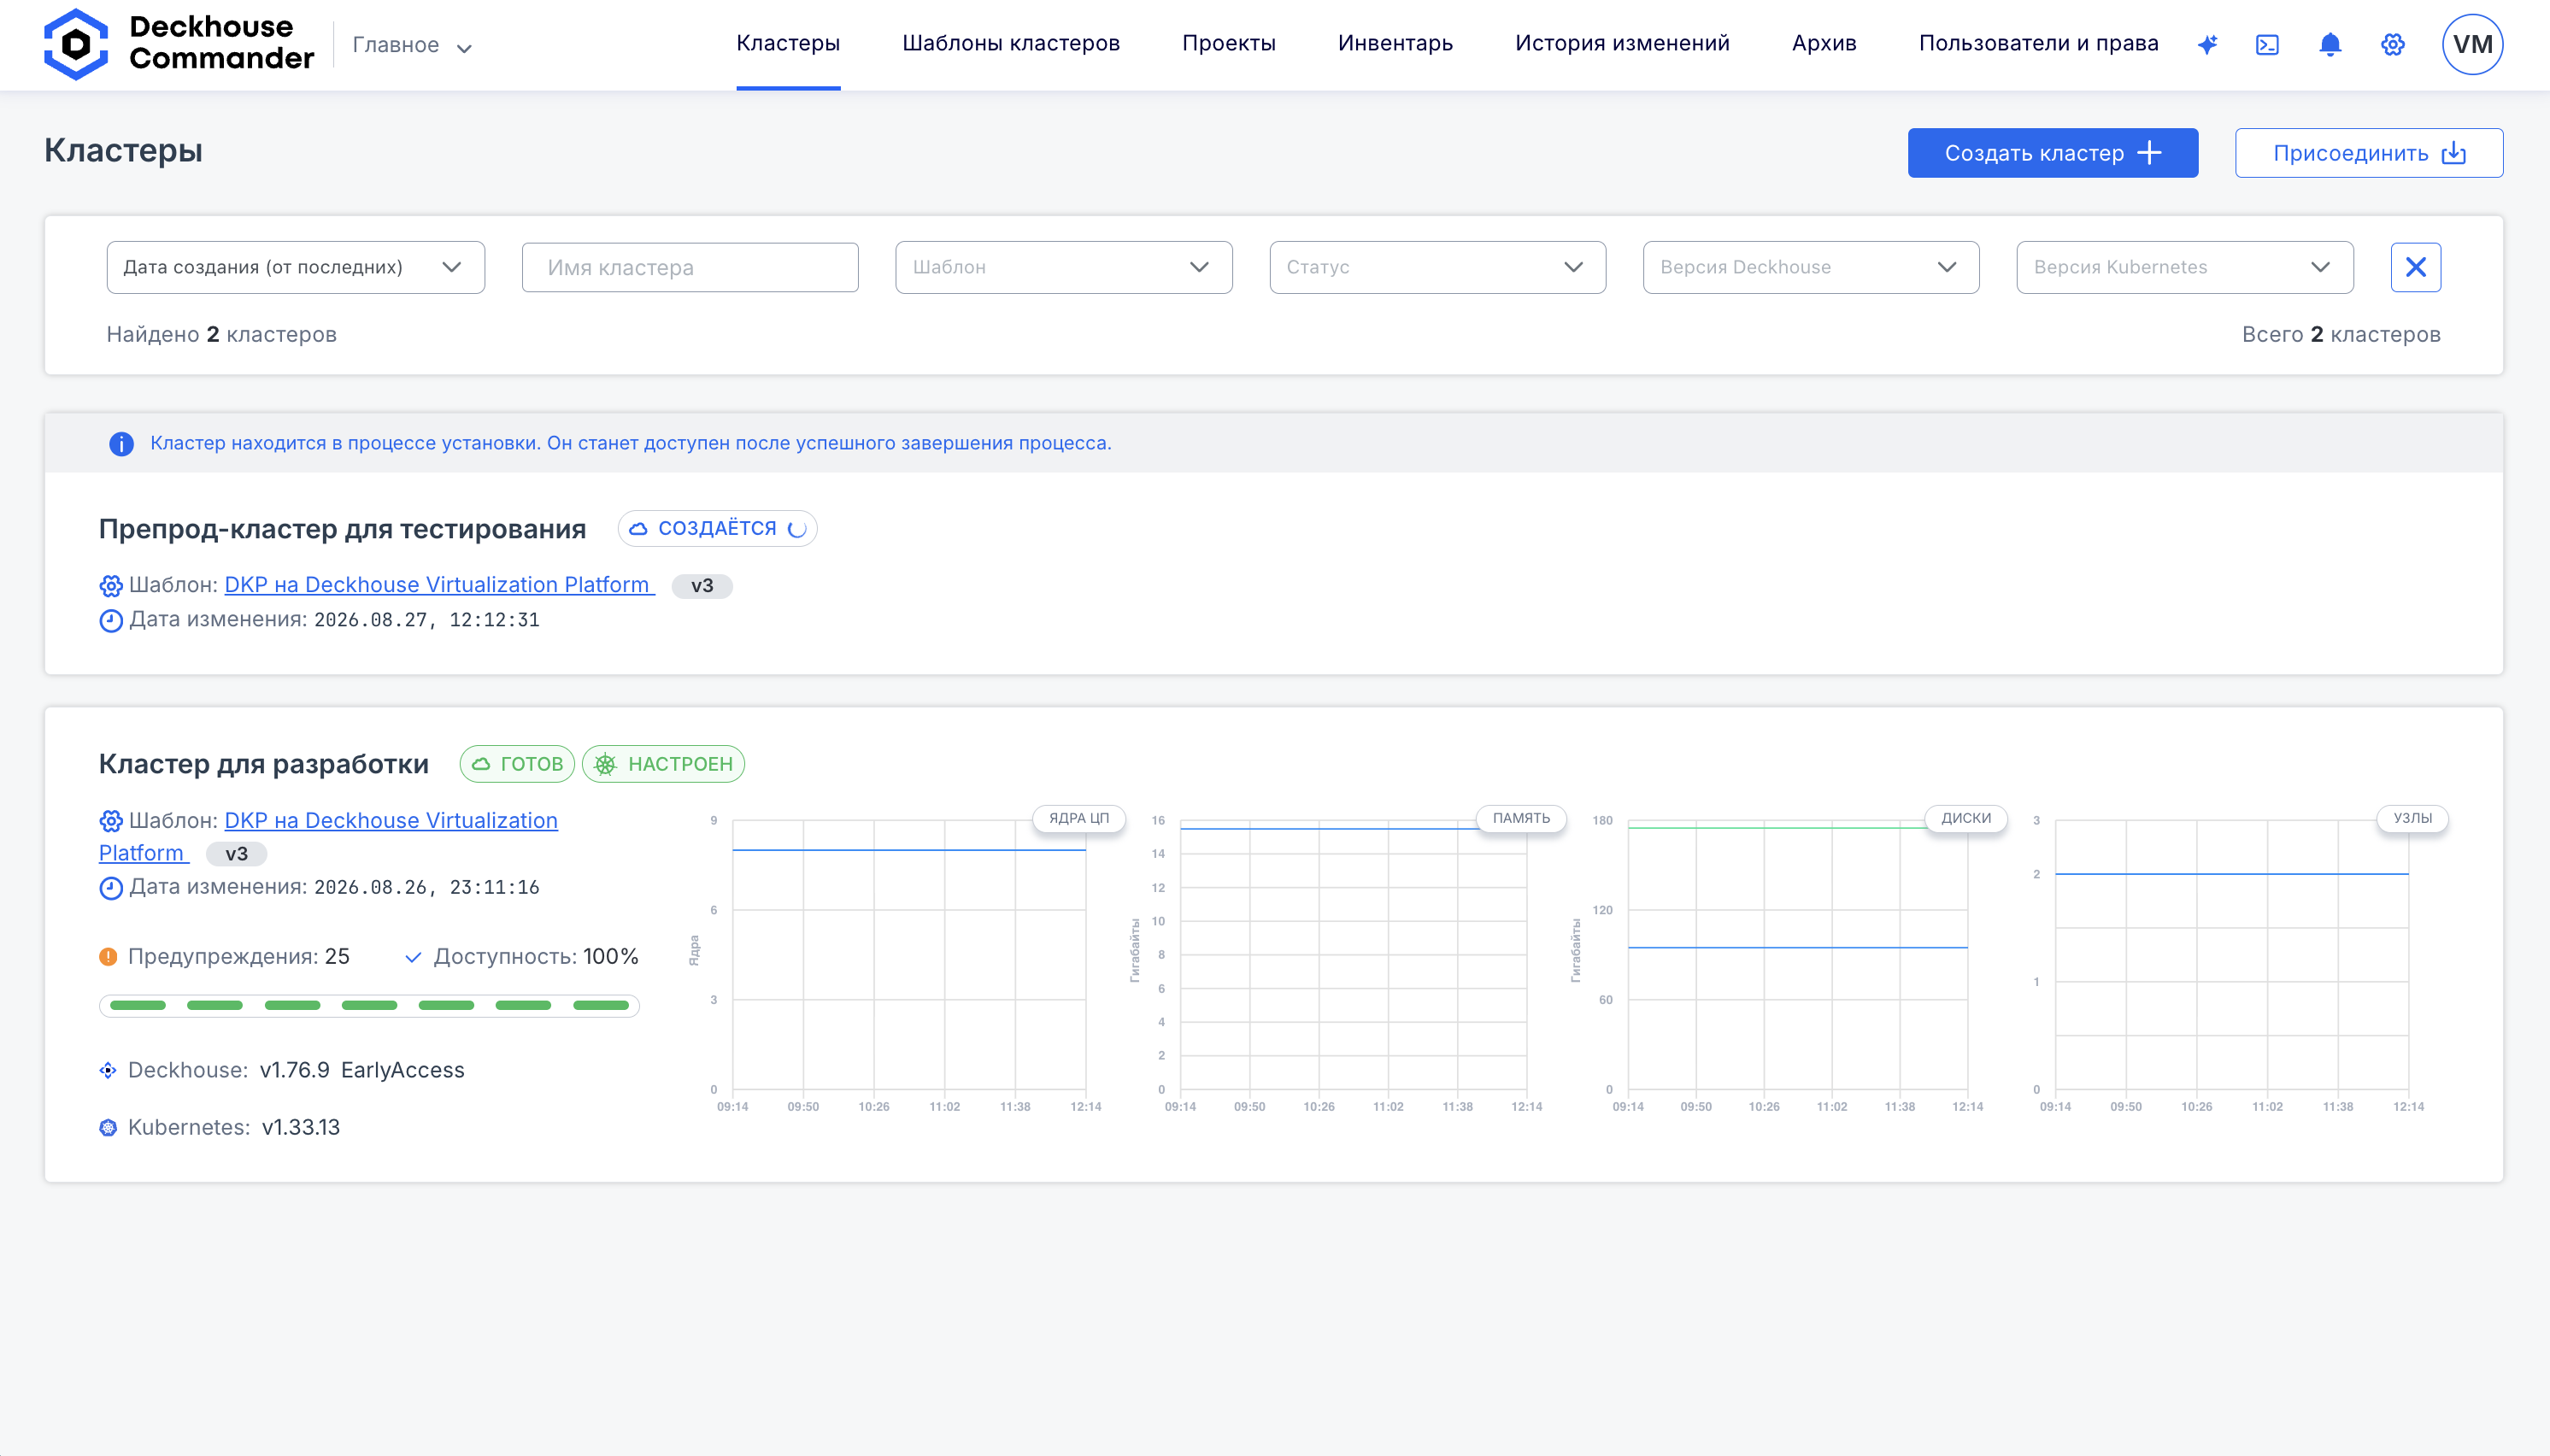This screenshot has width=2550, height=1456.
Task: Click the Присоединить button
Action: 2368,153
